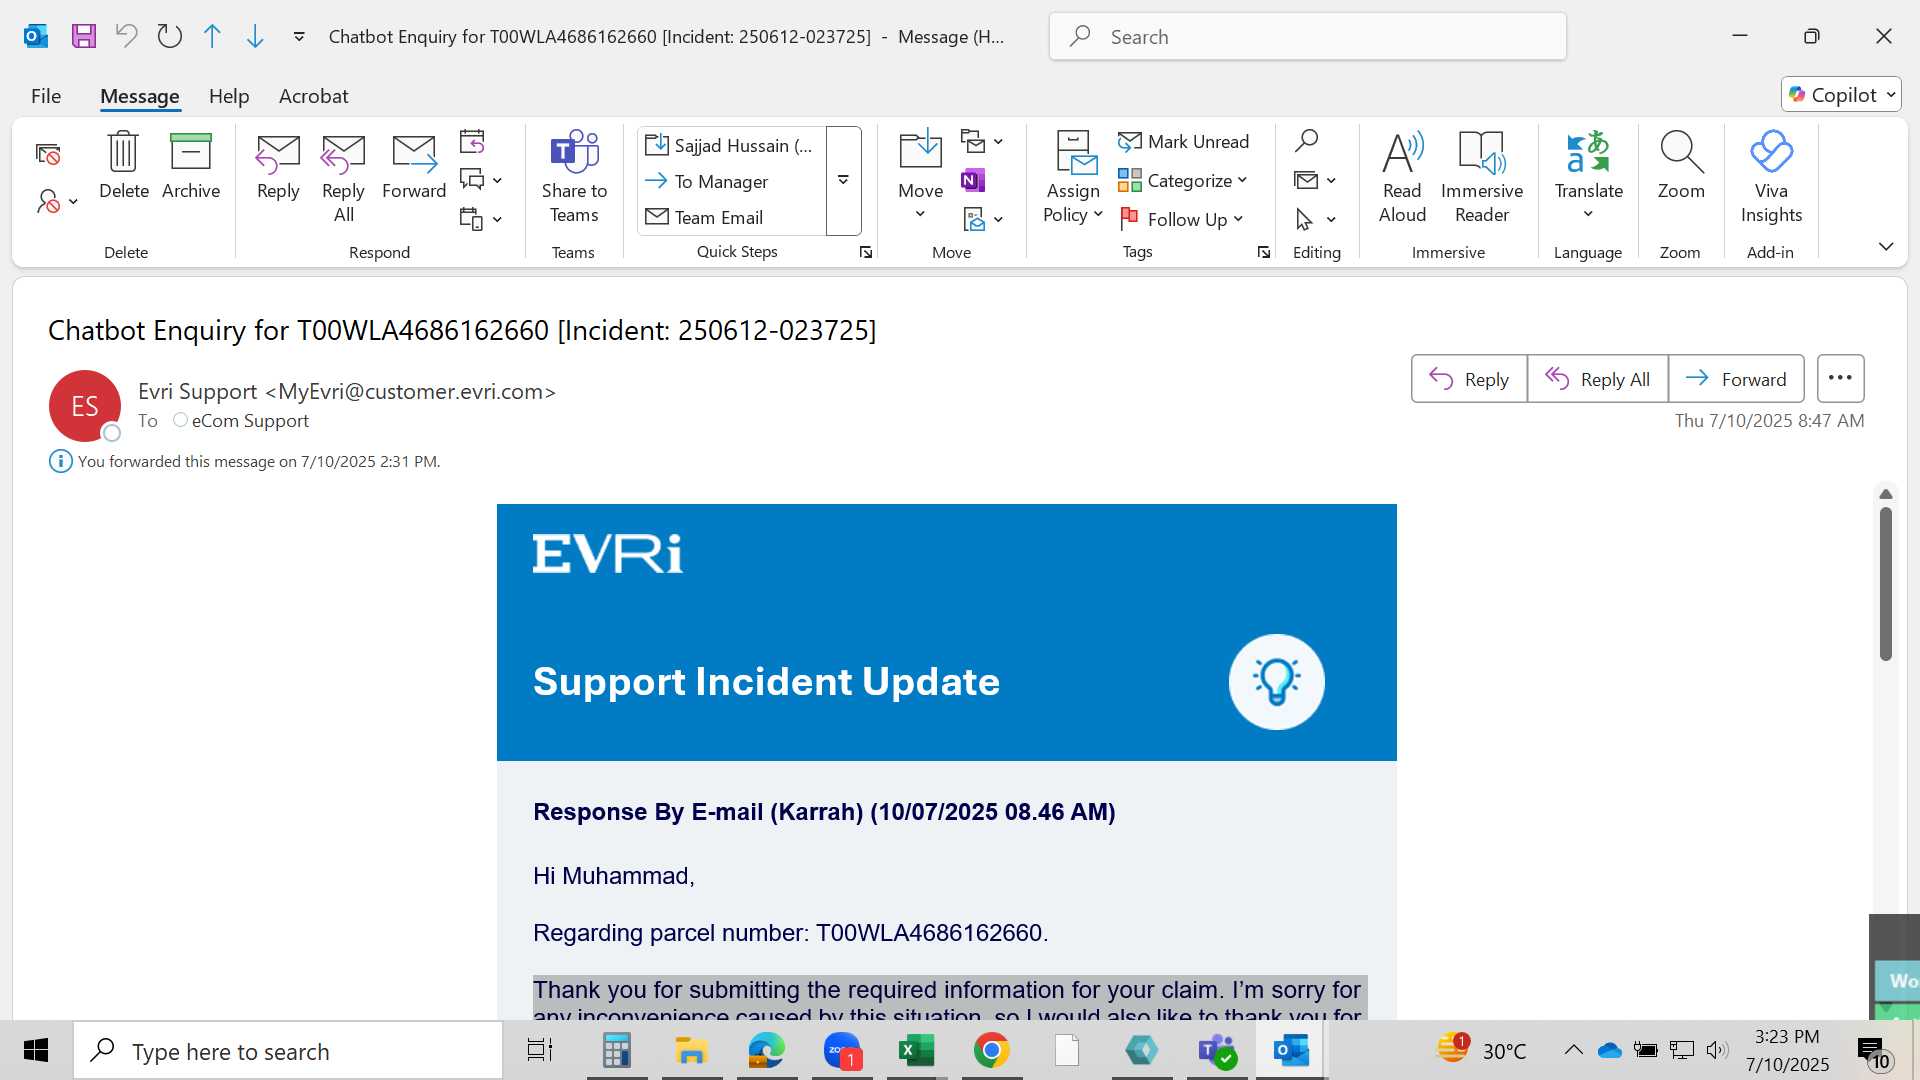Reply with Meeting icon

472,141
